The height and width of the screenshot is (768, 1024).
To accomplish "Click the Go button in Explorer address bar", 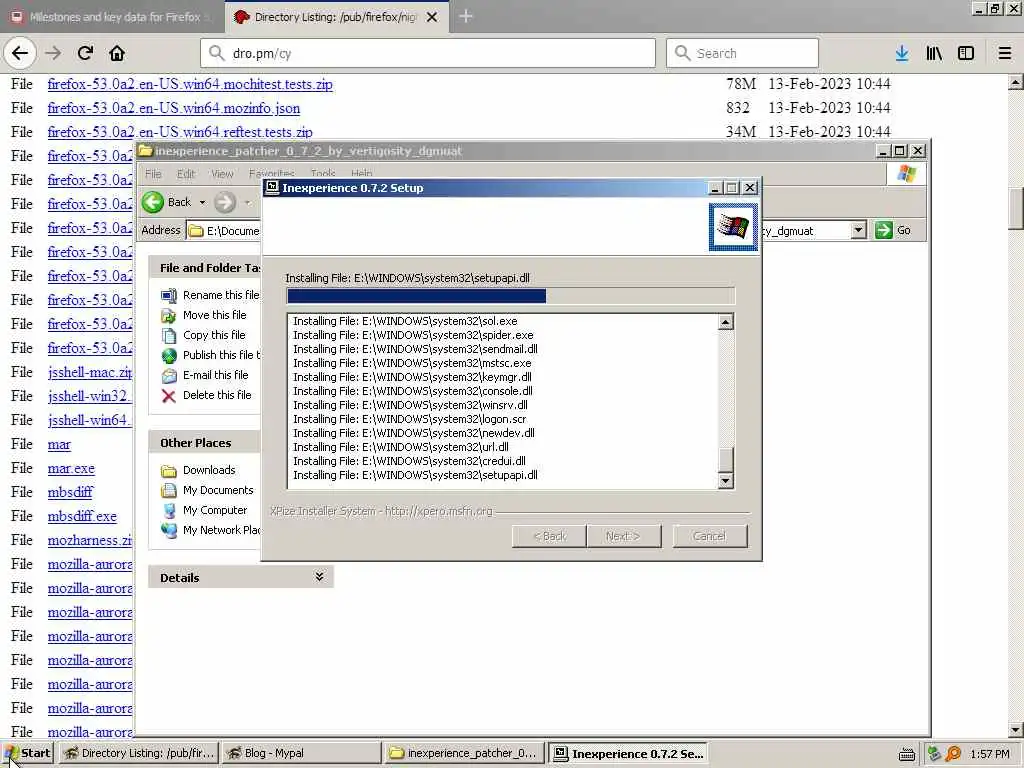I will coord(893,230).
